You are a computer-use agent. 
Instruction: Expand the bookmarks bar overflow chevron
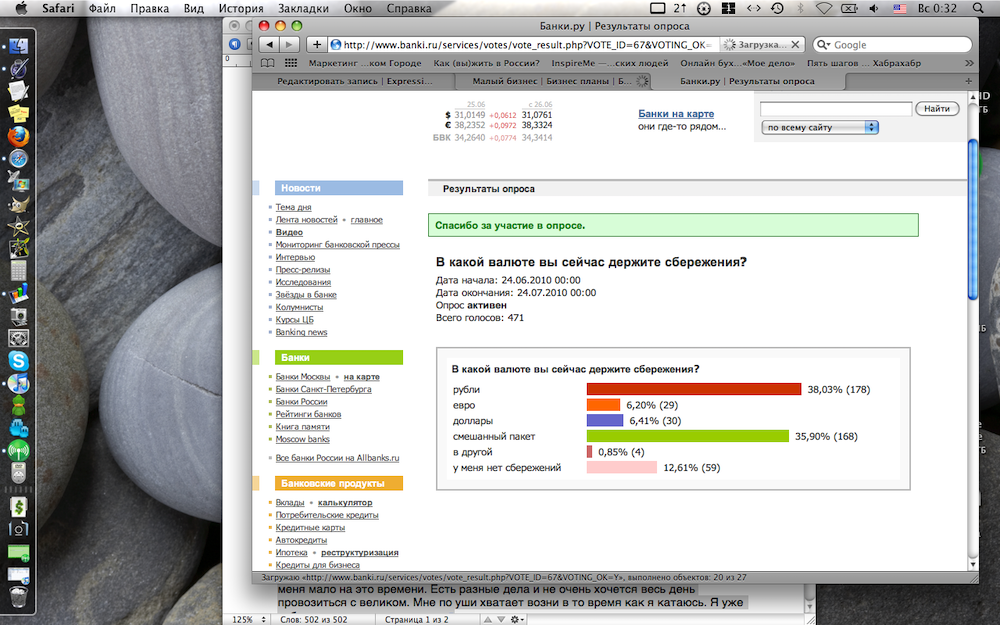[965, 63]
